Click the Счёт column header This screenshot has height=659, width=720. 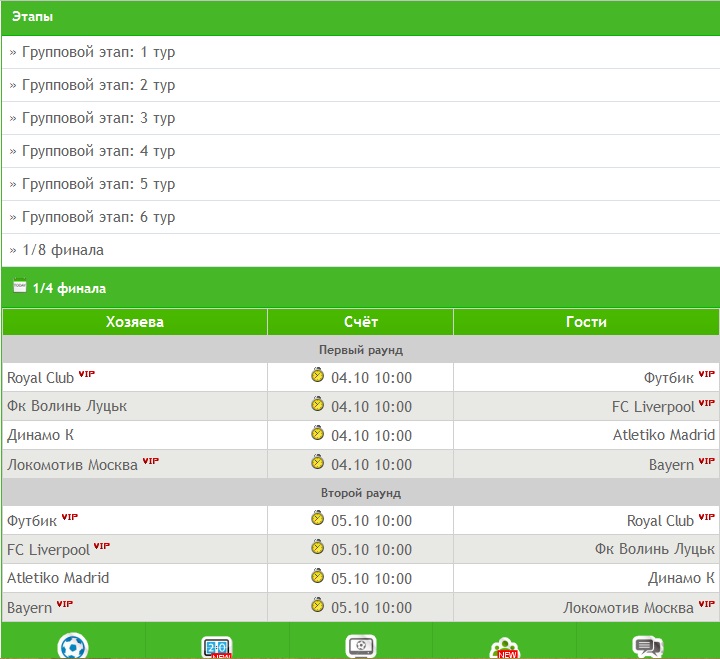click(x=360, y=322)
